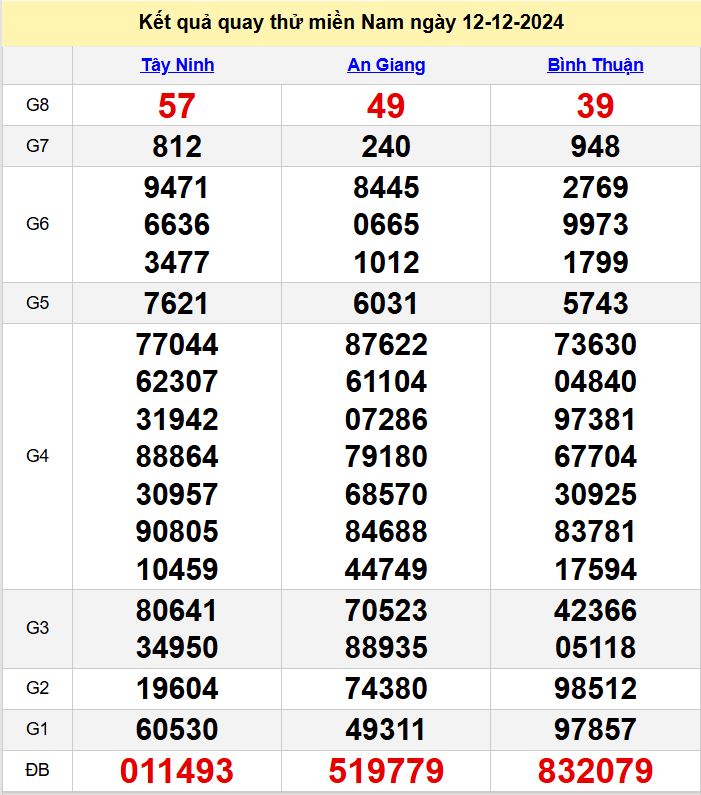Select the G6 row label

tap(38, 224)
